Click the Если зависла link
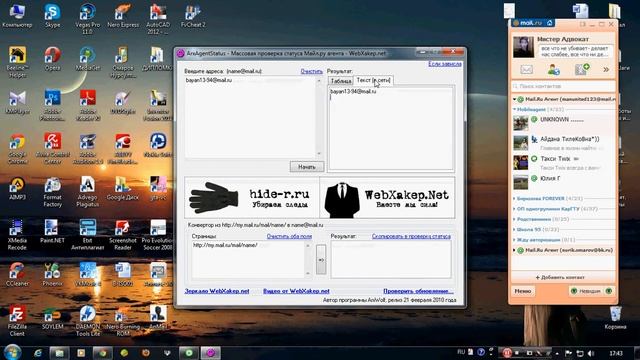This screenshot has height=360, width=640. pyautogui.click(x=445, y=64)
